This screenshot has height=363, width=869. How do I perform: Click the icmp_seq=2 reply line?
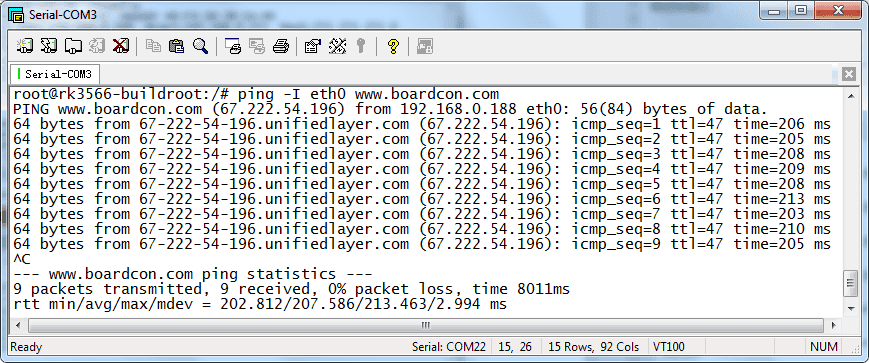(x=422, y=139)
